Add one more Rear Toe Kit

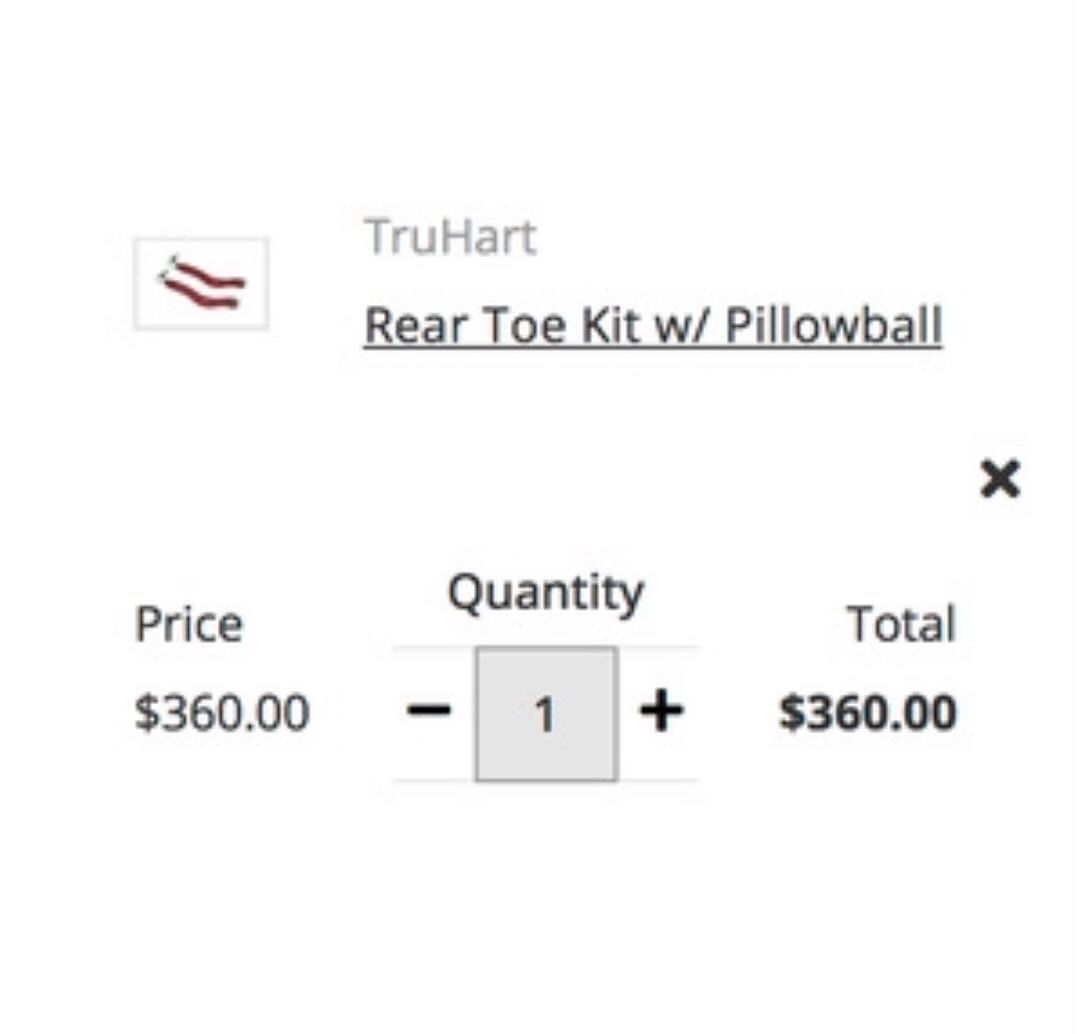click(x=661, y=712)
